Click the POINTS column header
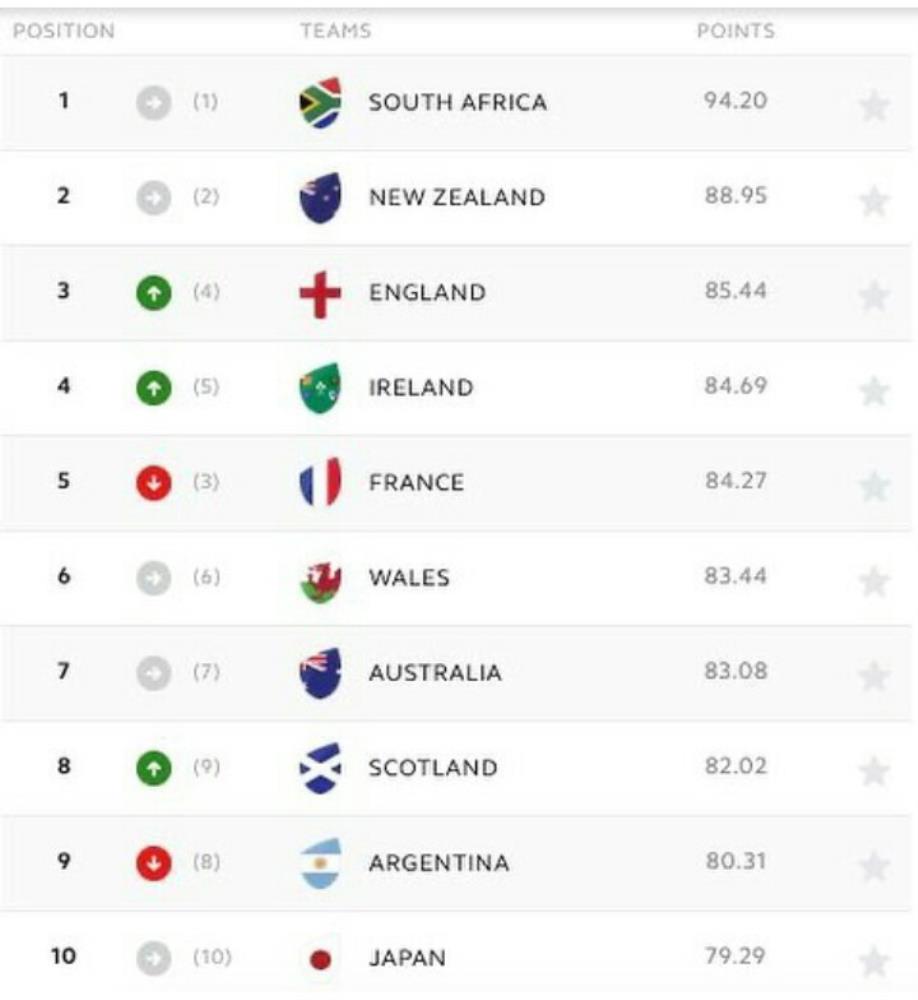 click(x=736, y=31)
